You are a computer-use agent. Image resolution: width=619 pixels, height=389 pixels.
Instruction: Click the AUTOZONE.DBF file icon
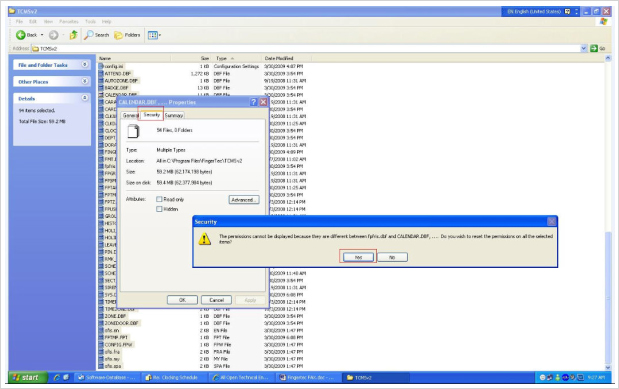[101, 81]
